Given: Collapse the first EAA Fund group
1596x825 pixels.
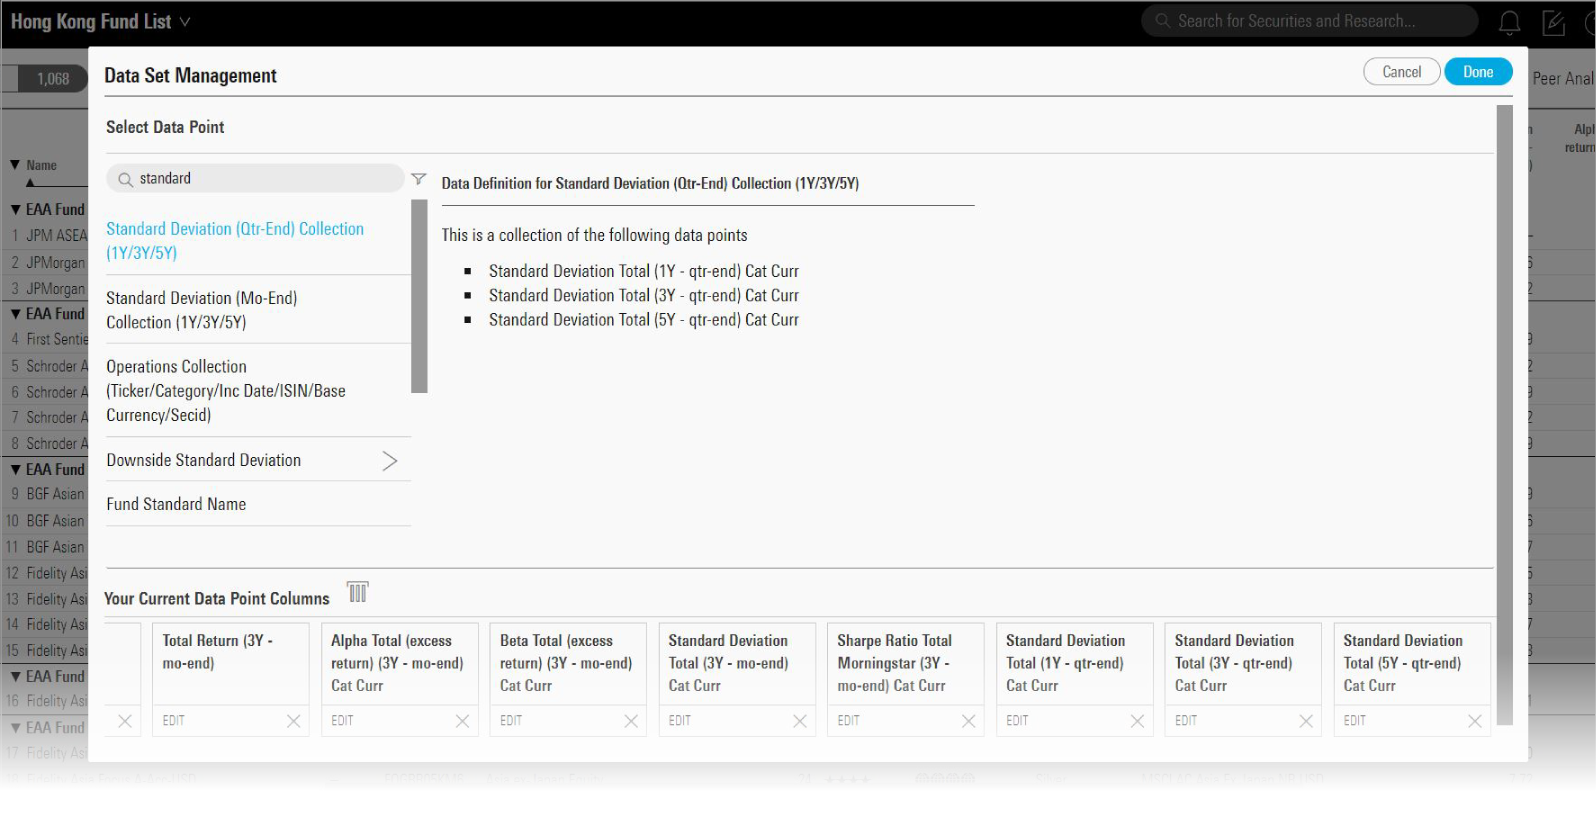Looking at the screenshot, I should 16,210.
